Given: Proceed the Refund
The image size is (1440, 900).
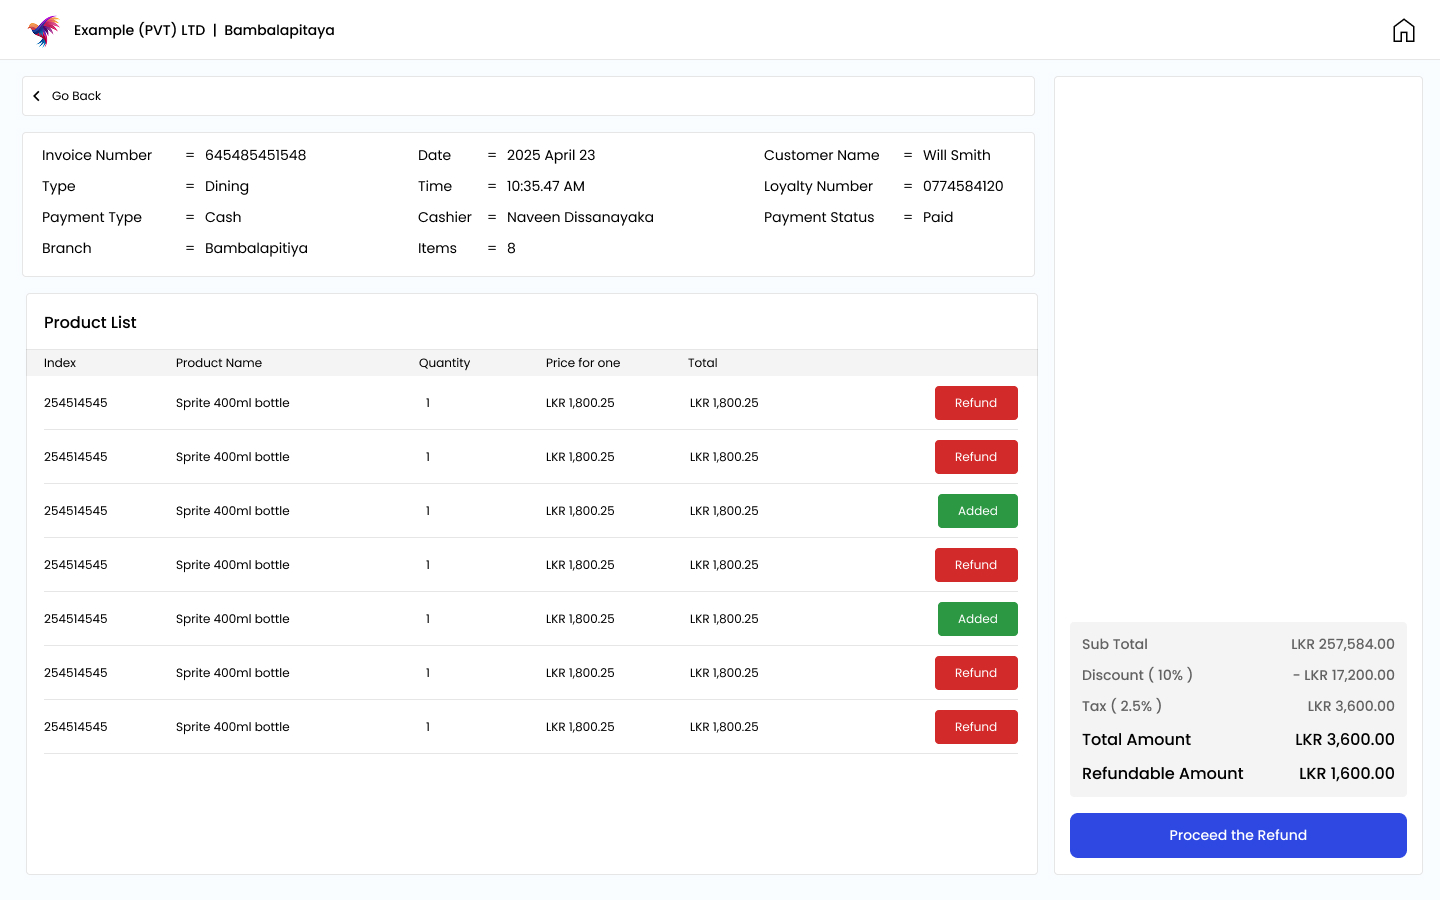Looking at the screenshot, I should pyautogui.click(x=1237, y=835).
